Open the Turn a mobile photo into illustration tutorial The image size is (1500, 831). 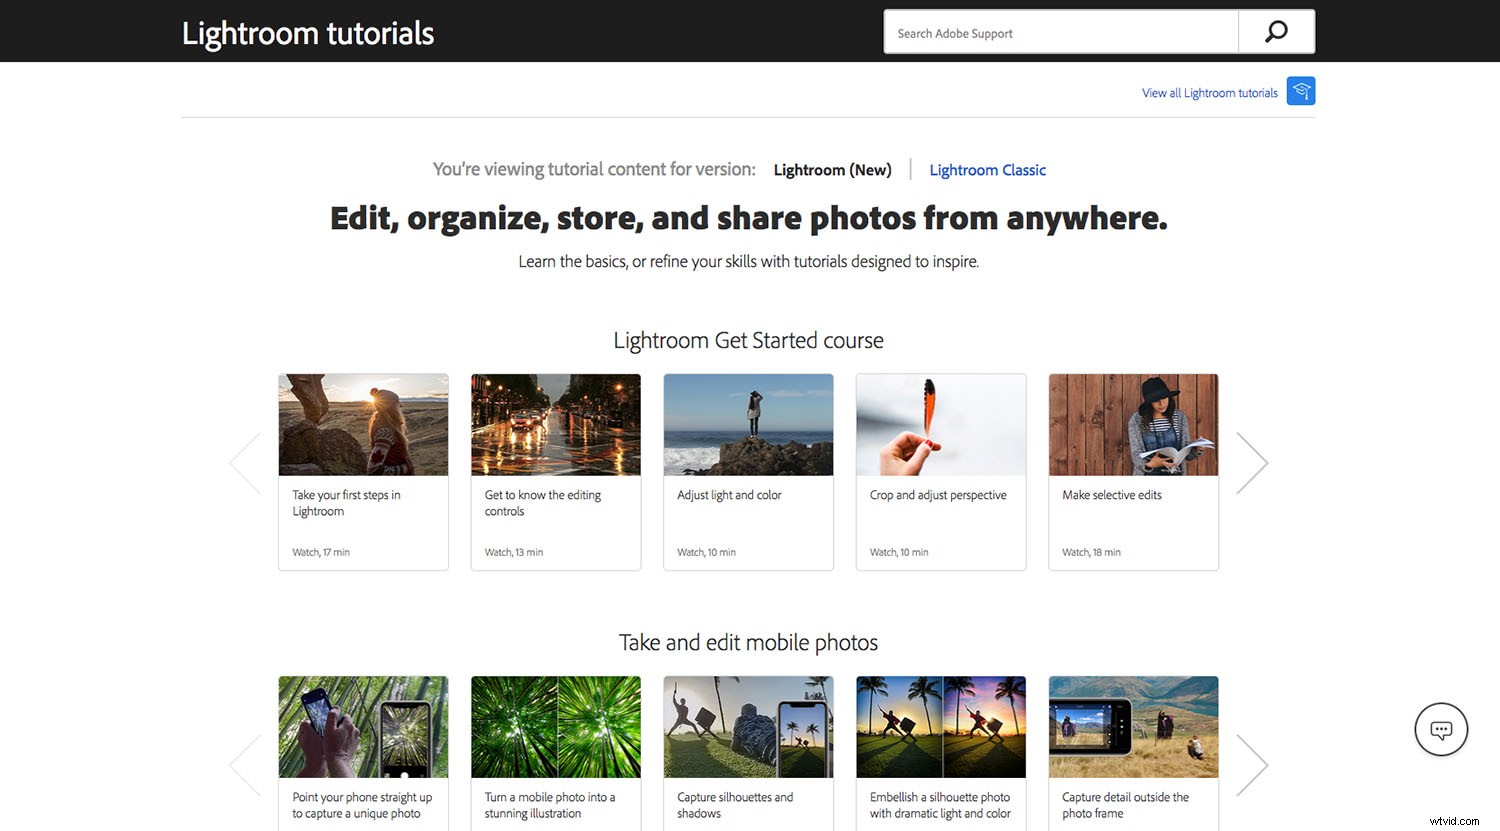pyautogui.click(x=555, y=727)
